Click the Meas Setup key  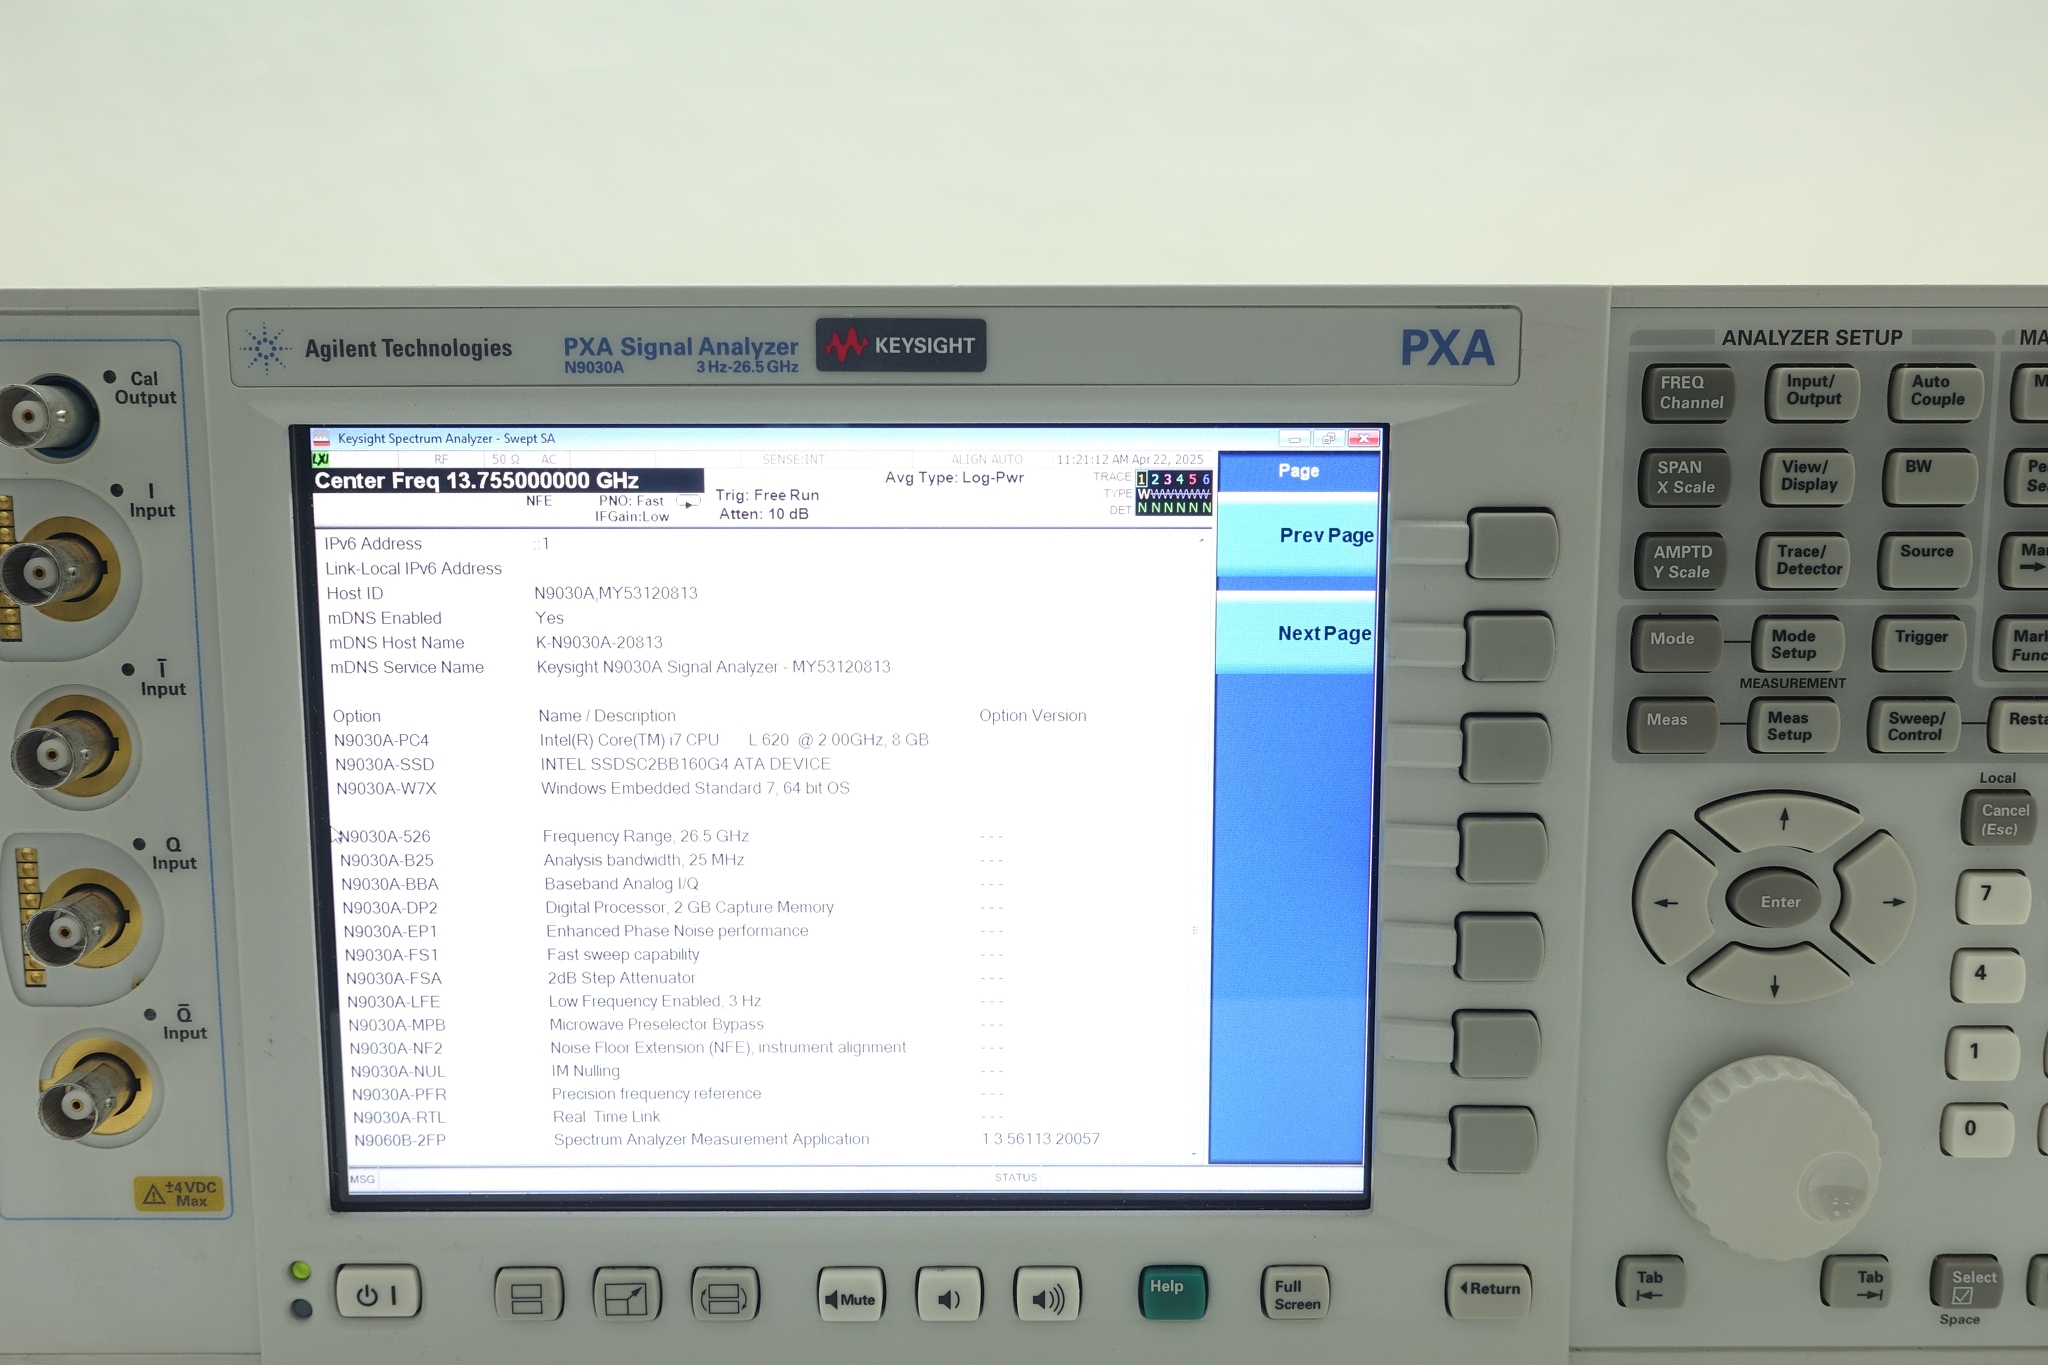1793,725
